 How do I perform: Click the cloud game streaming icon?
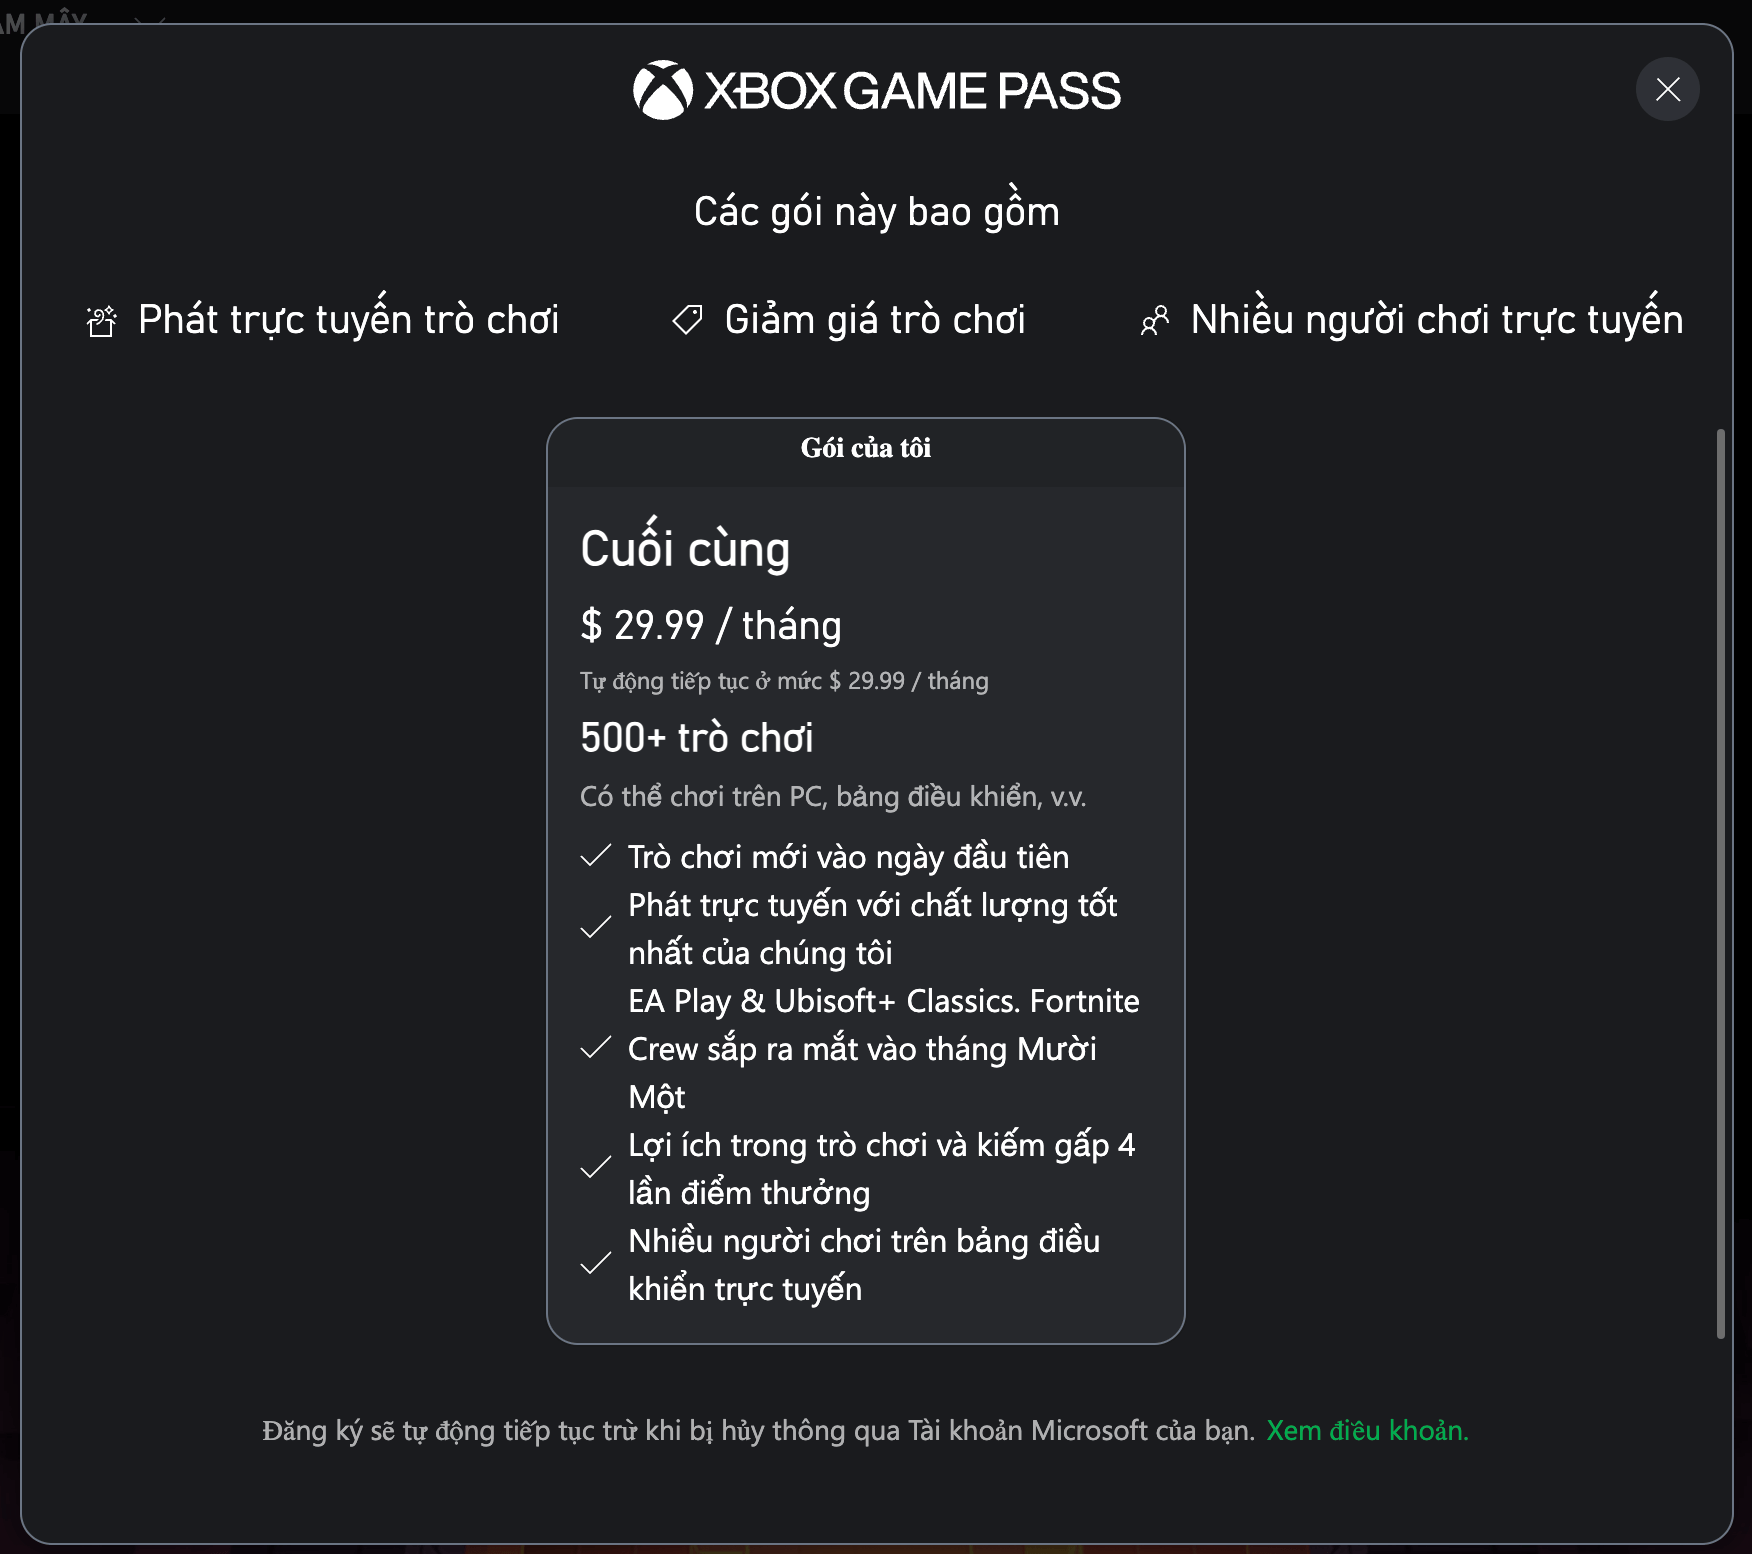coord(101,321)
